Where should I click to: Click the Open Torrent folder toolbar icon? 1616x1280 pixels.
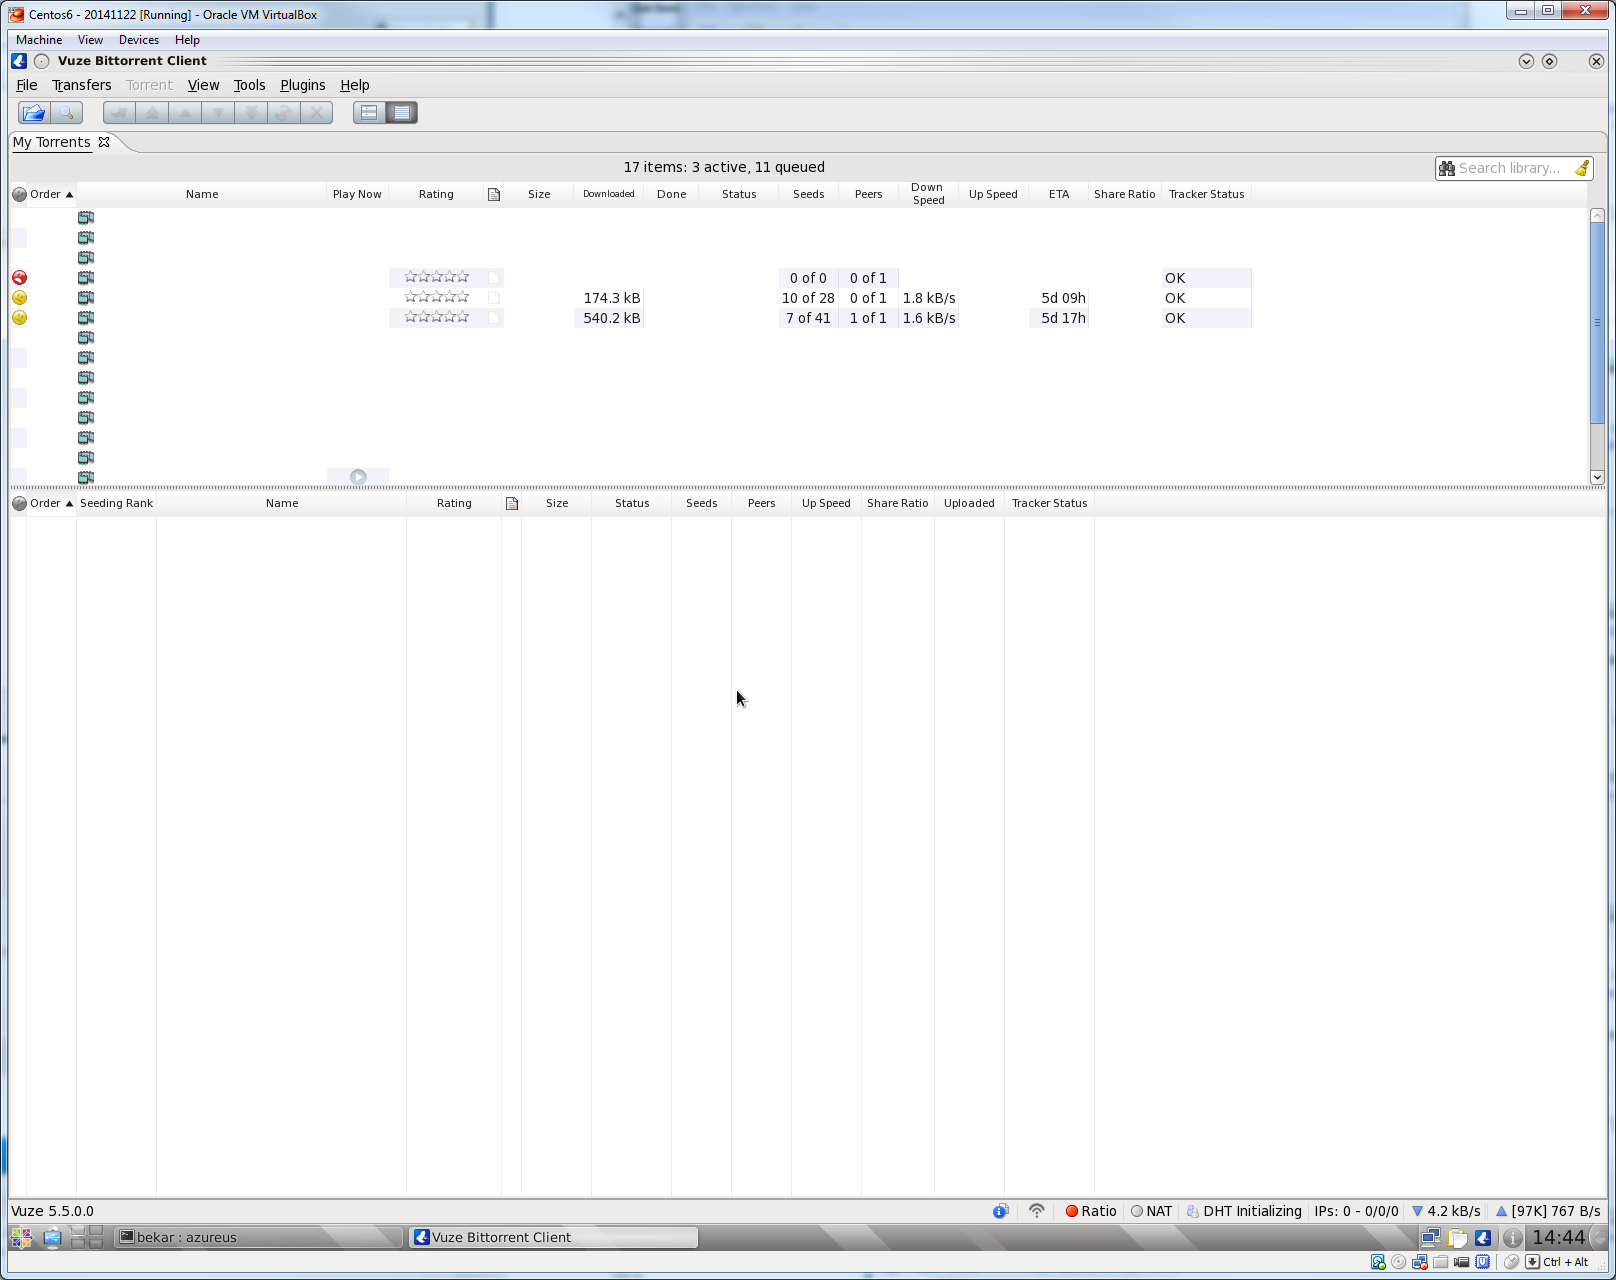point(34,113)
